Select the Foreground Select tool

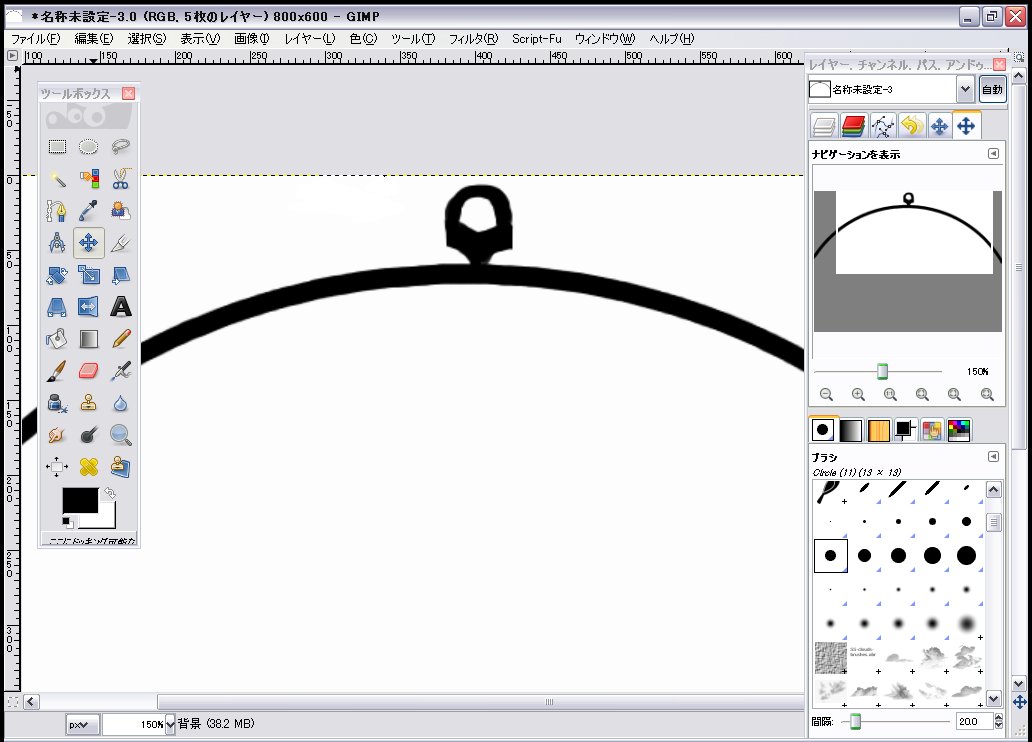point(120,211)
